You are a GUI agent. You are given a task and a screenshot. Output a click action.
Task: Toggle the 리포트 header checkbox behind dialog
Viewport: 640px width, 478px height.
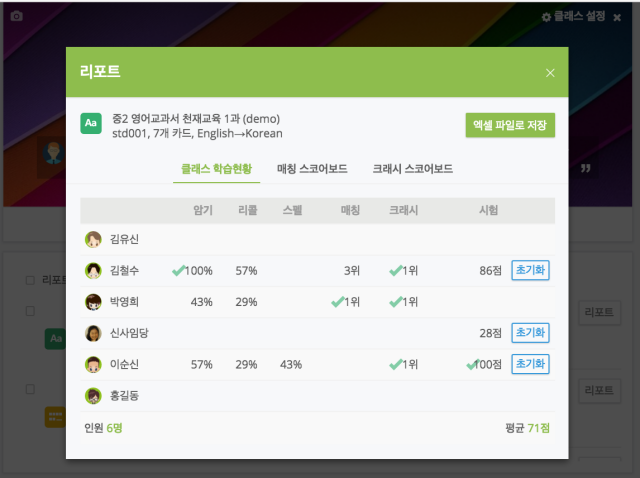(x=29, y=280)
